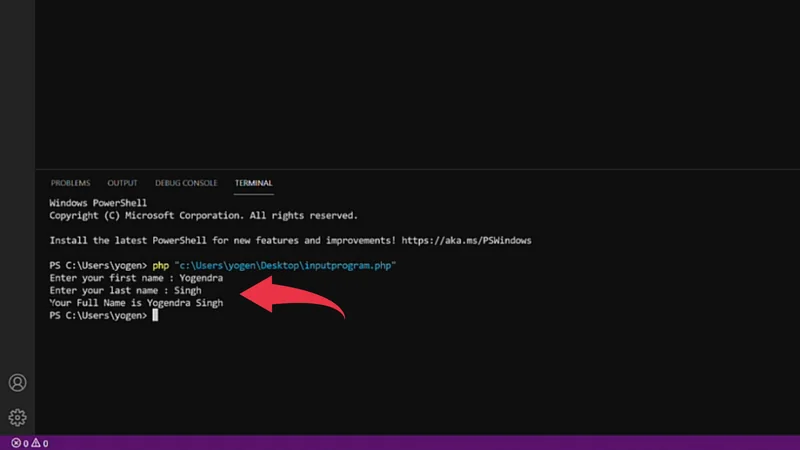Click the 'Windows PowerShell' header line
The width and height of the screenshot is (800, 450).
coord(98,203)
